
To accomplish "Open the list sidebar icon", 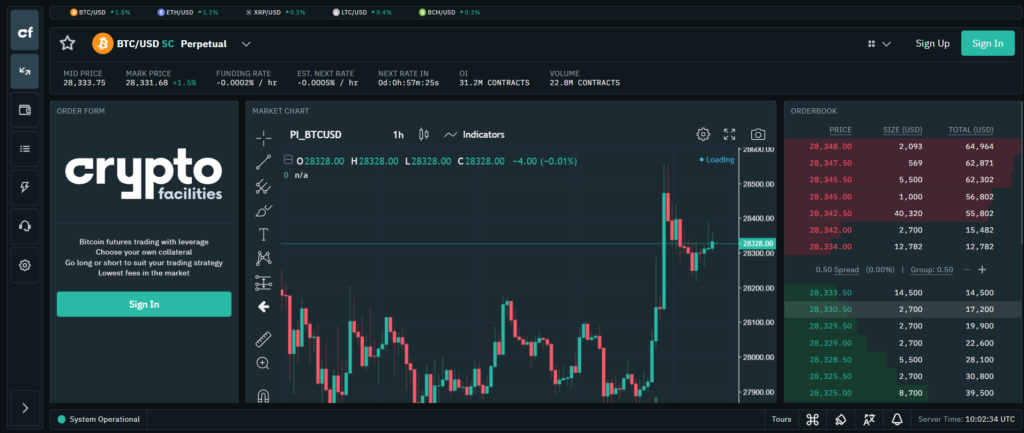I will [x=25, y=148].
